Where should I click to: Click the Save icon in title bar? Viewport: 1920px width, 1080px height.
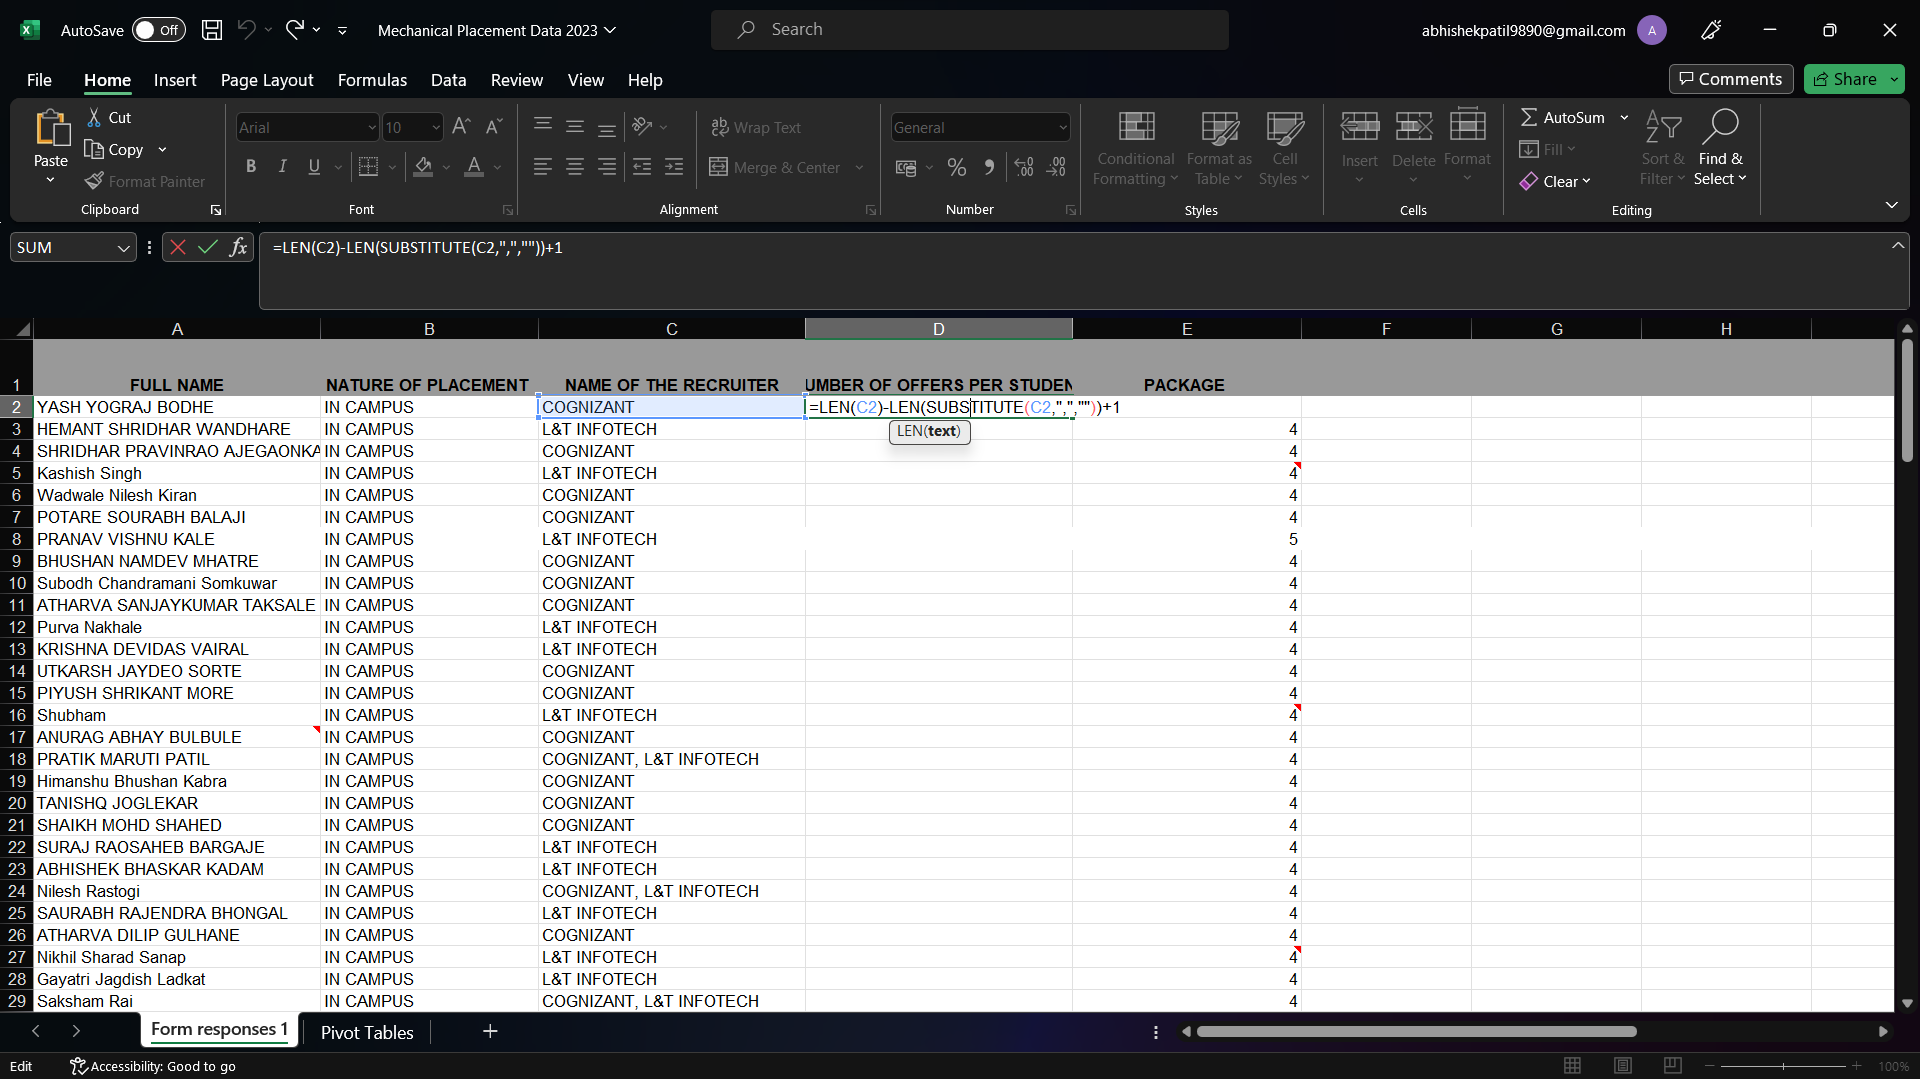click(x=212, y=30)
